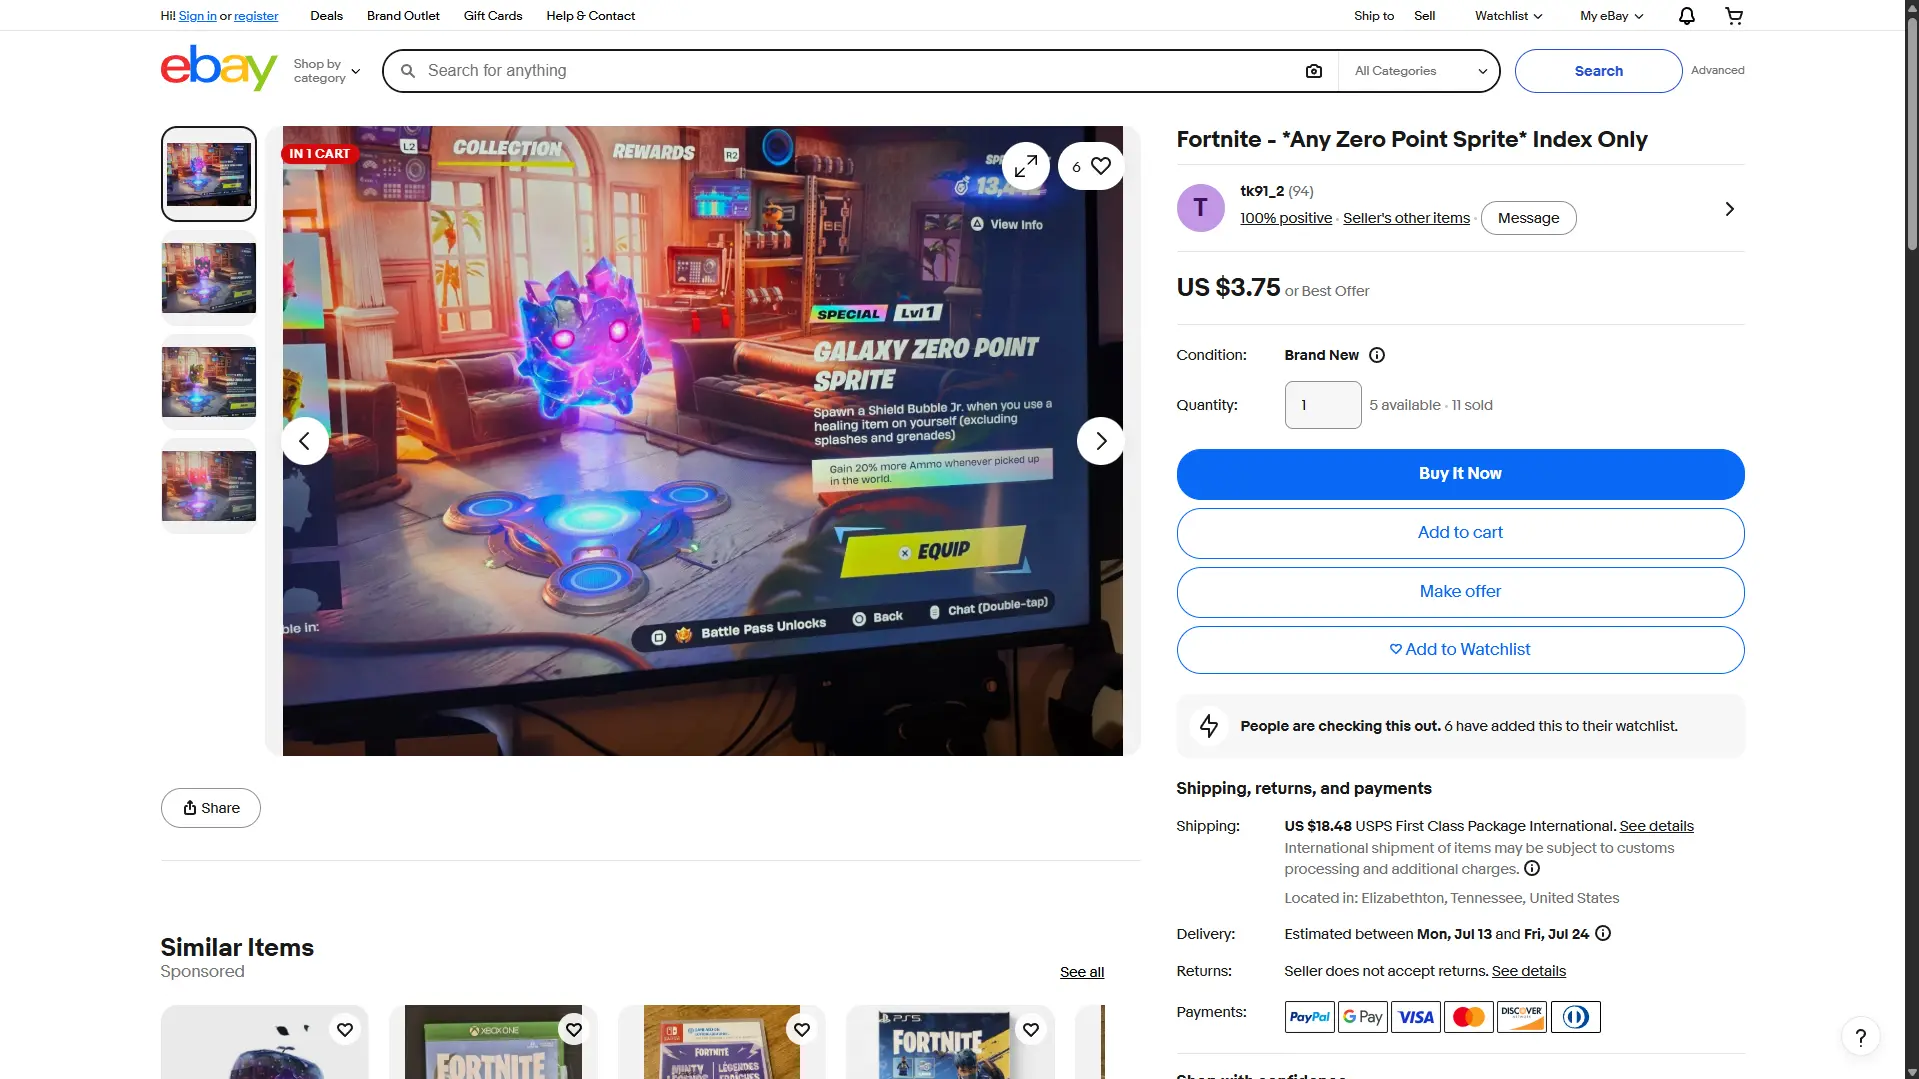Select the fourth product thumbnail

[x=209, y=486]
